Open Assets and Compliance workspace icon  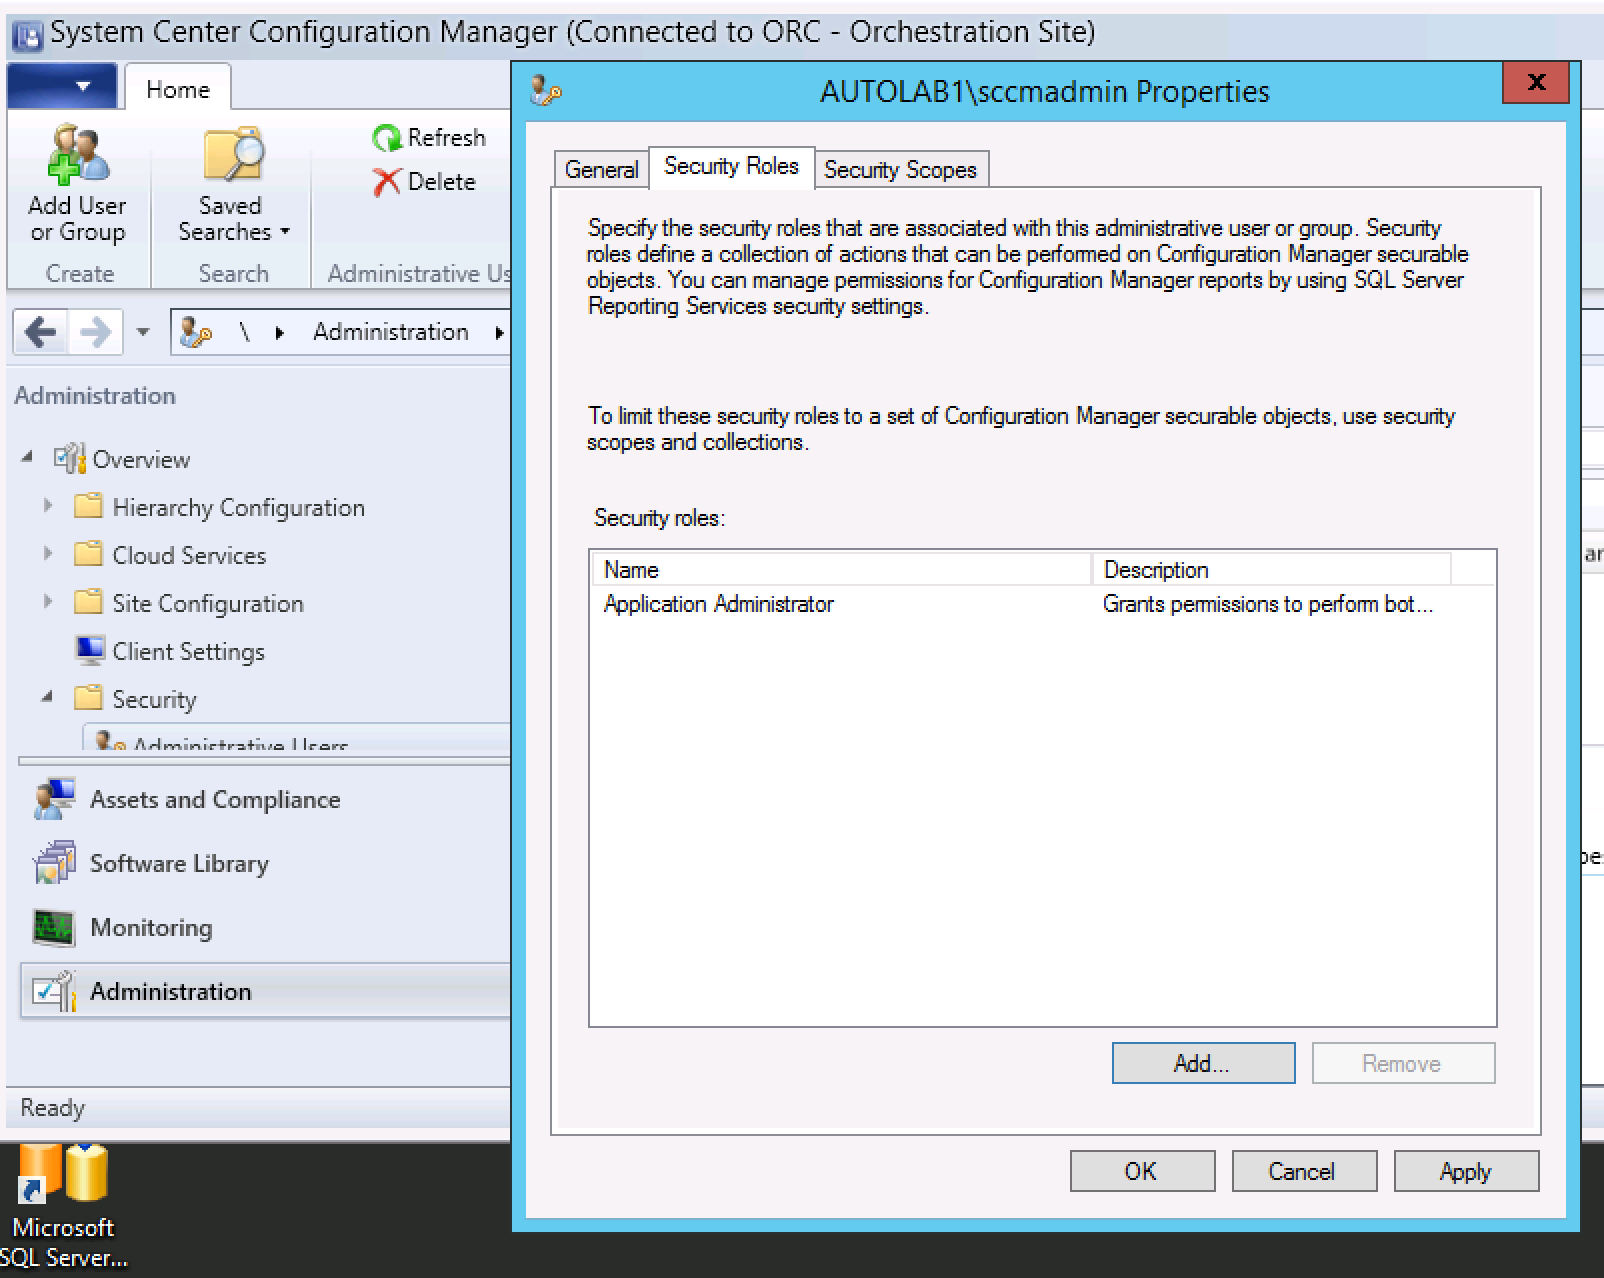click(x=55, y=799)
